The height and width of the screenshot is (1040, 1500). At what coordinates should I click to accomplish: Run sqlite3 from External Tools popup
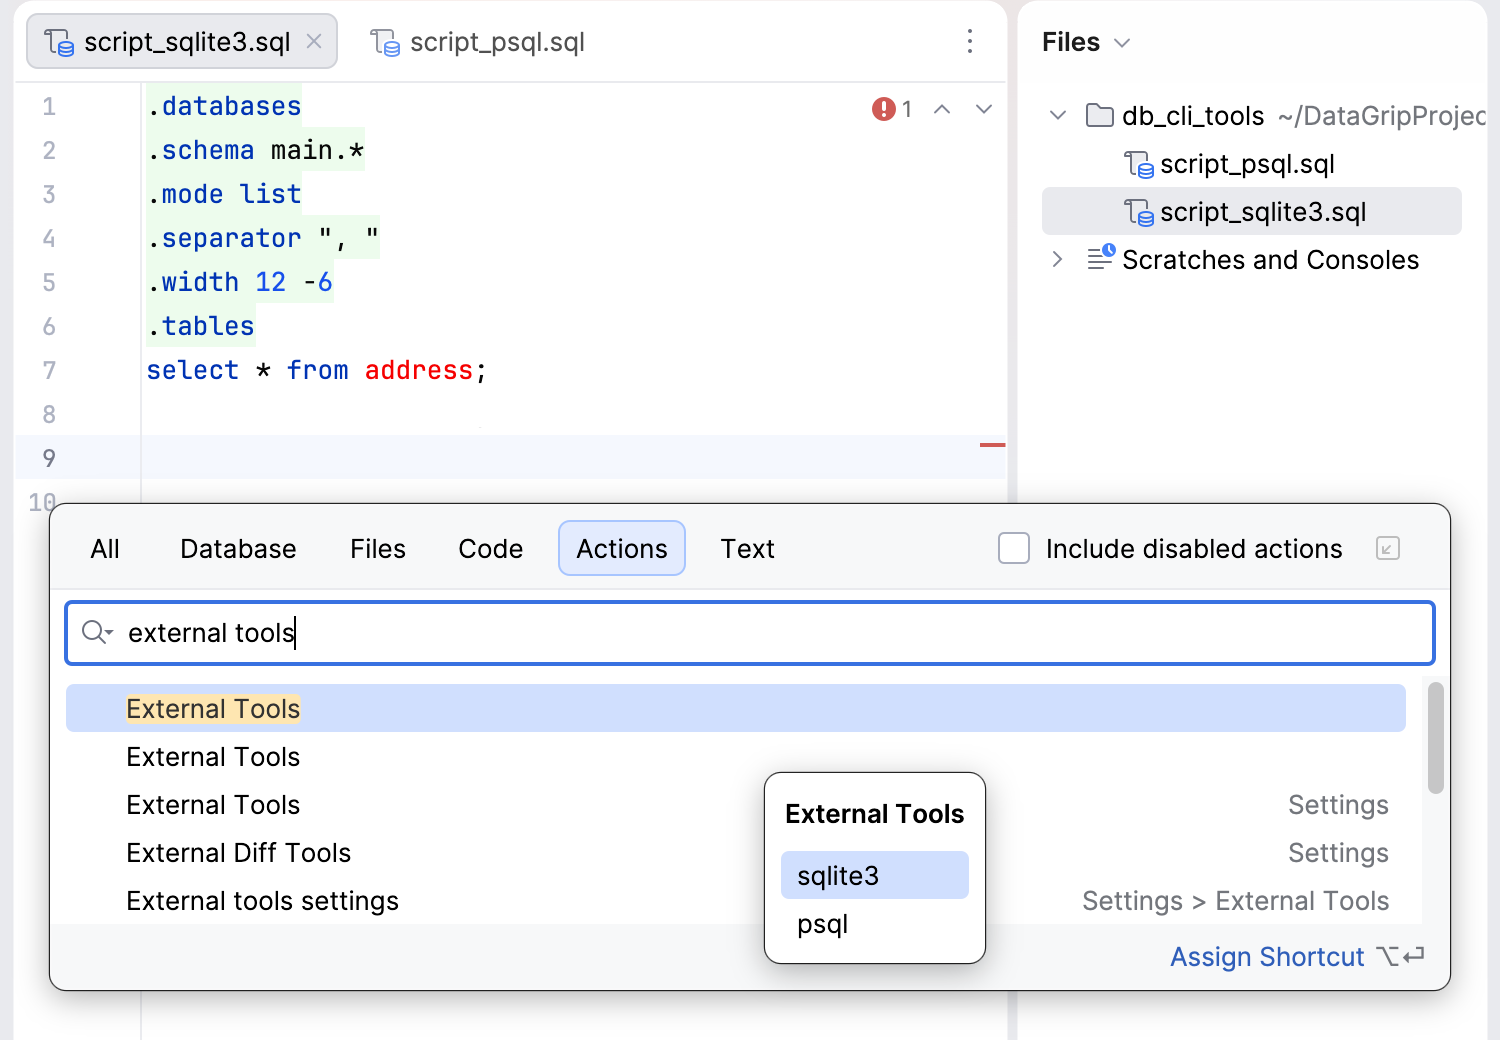(875, 875)
